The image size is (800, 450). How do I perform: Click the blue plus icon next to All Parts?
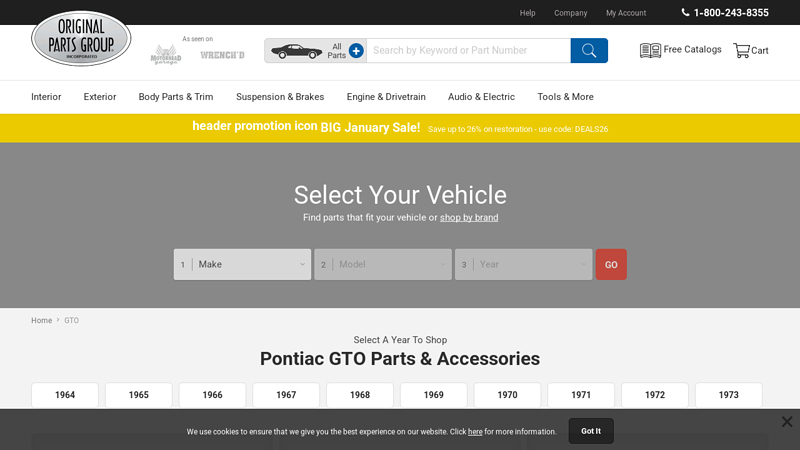[356, 51]
